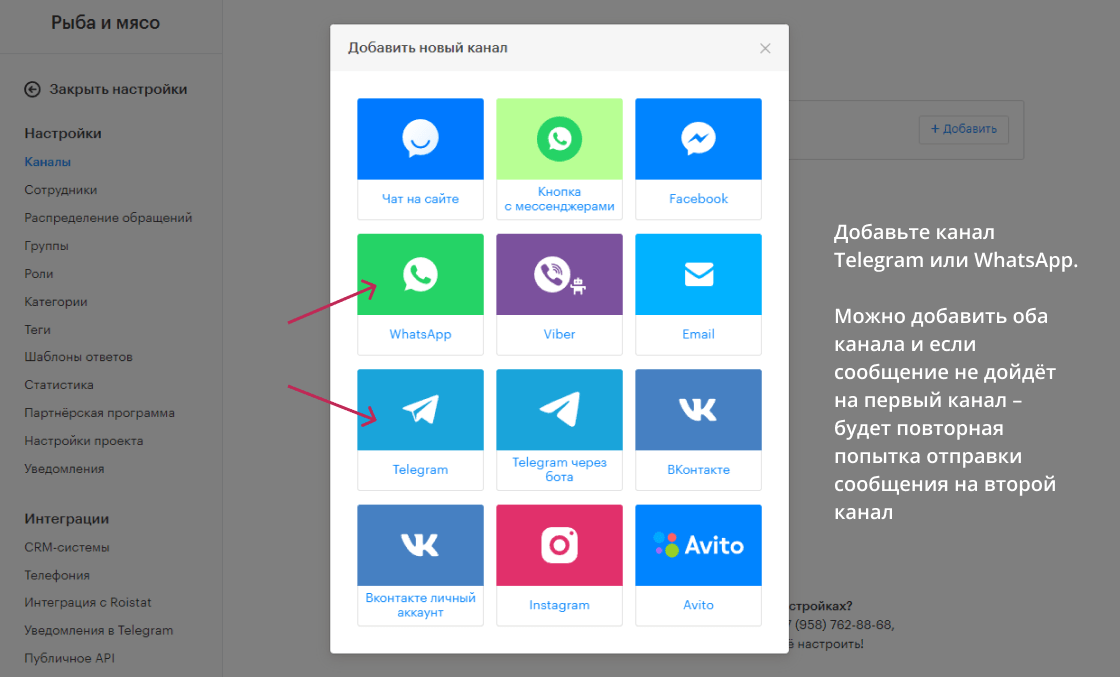The height and width of the screenshot is (677, 1120).
Task: Choose the Email envelope channel icon
Action: (x=698, y=274)
